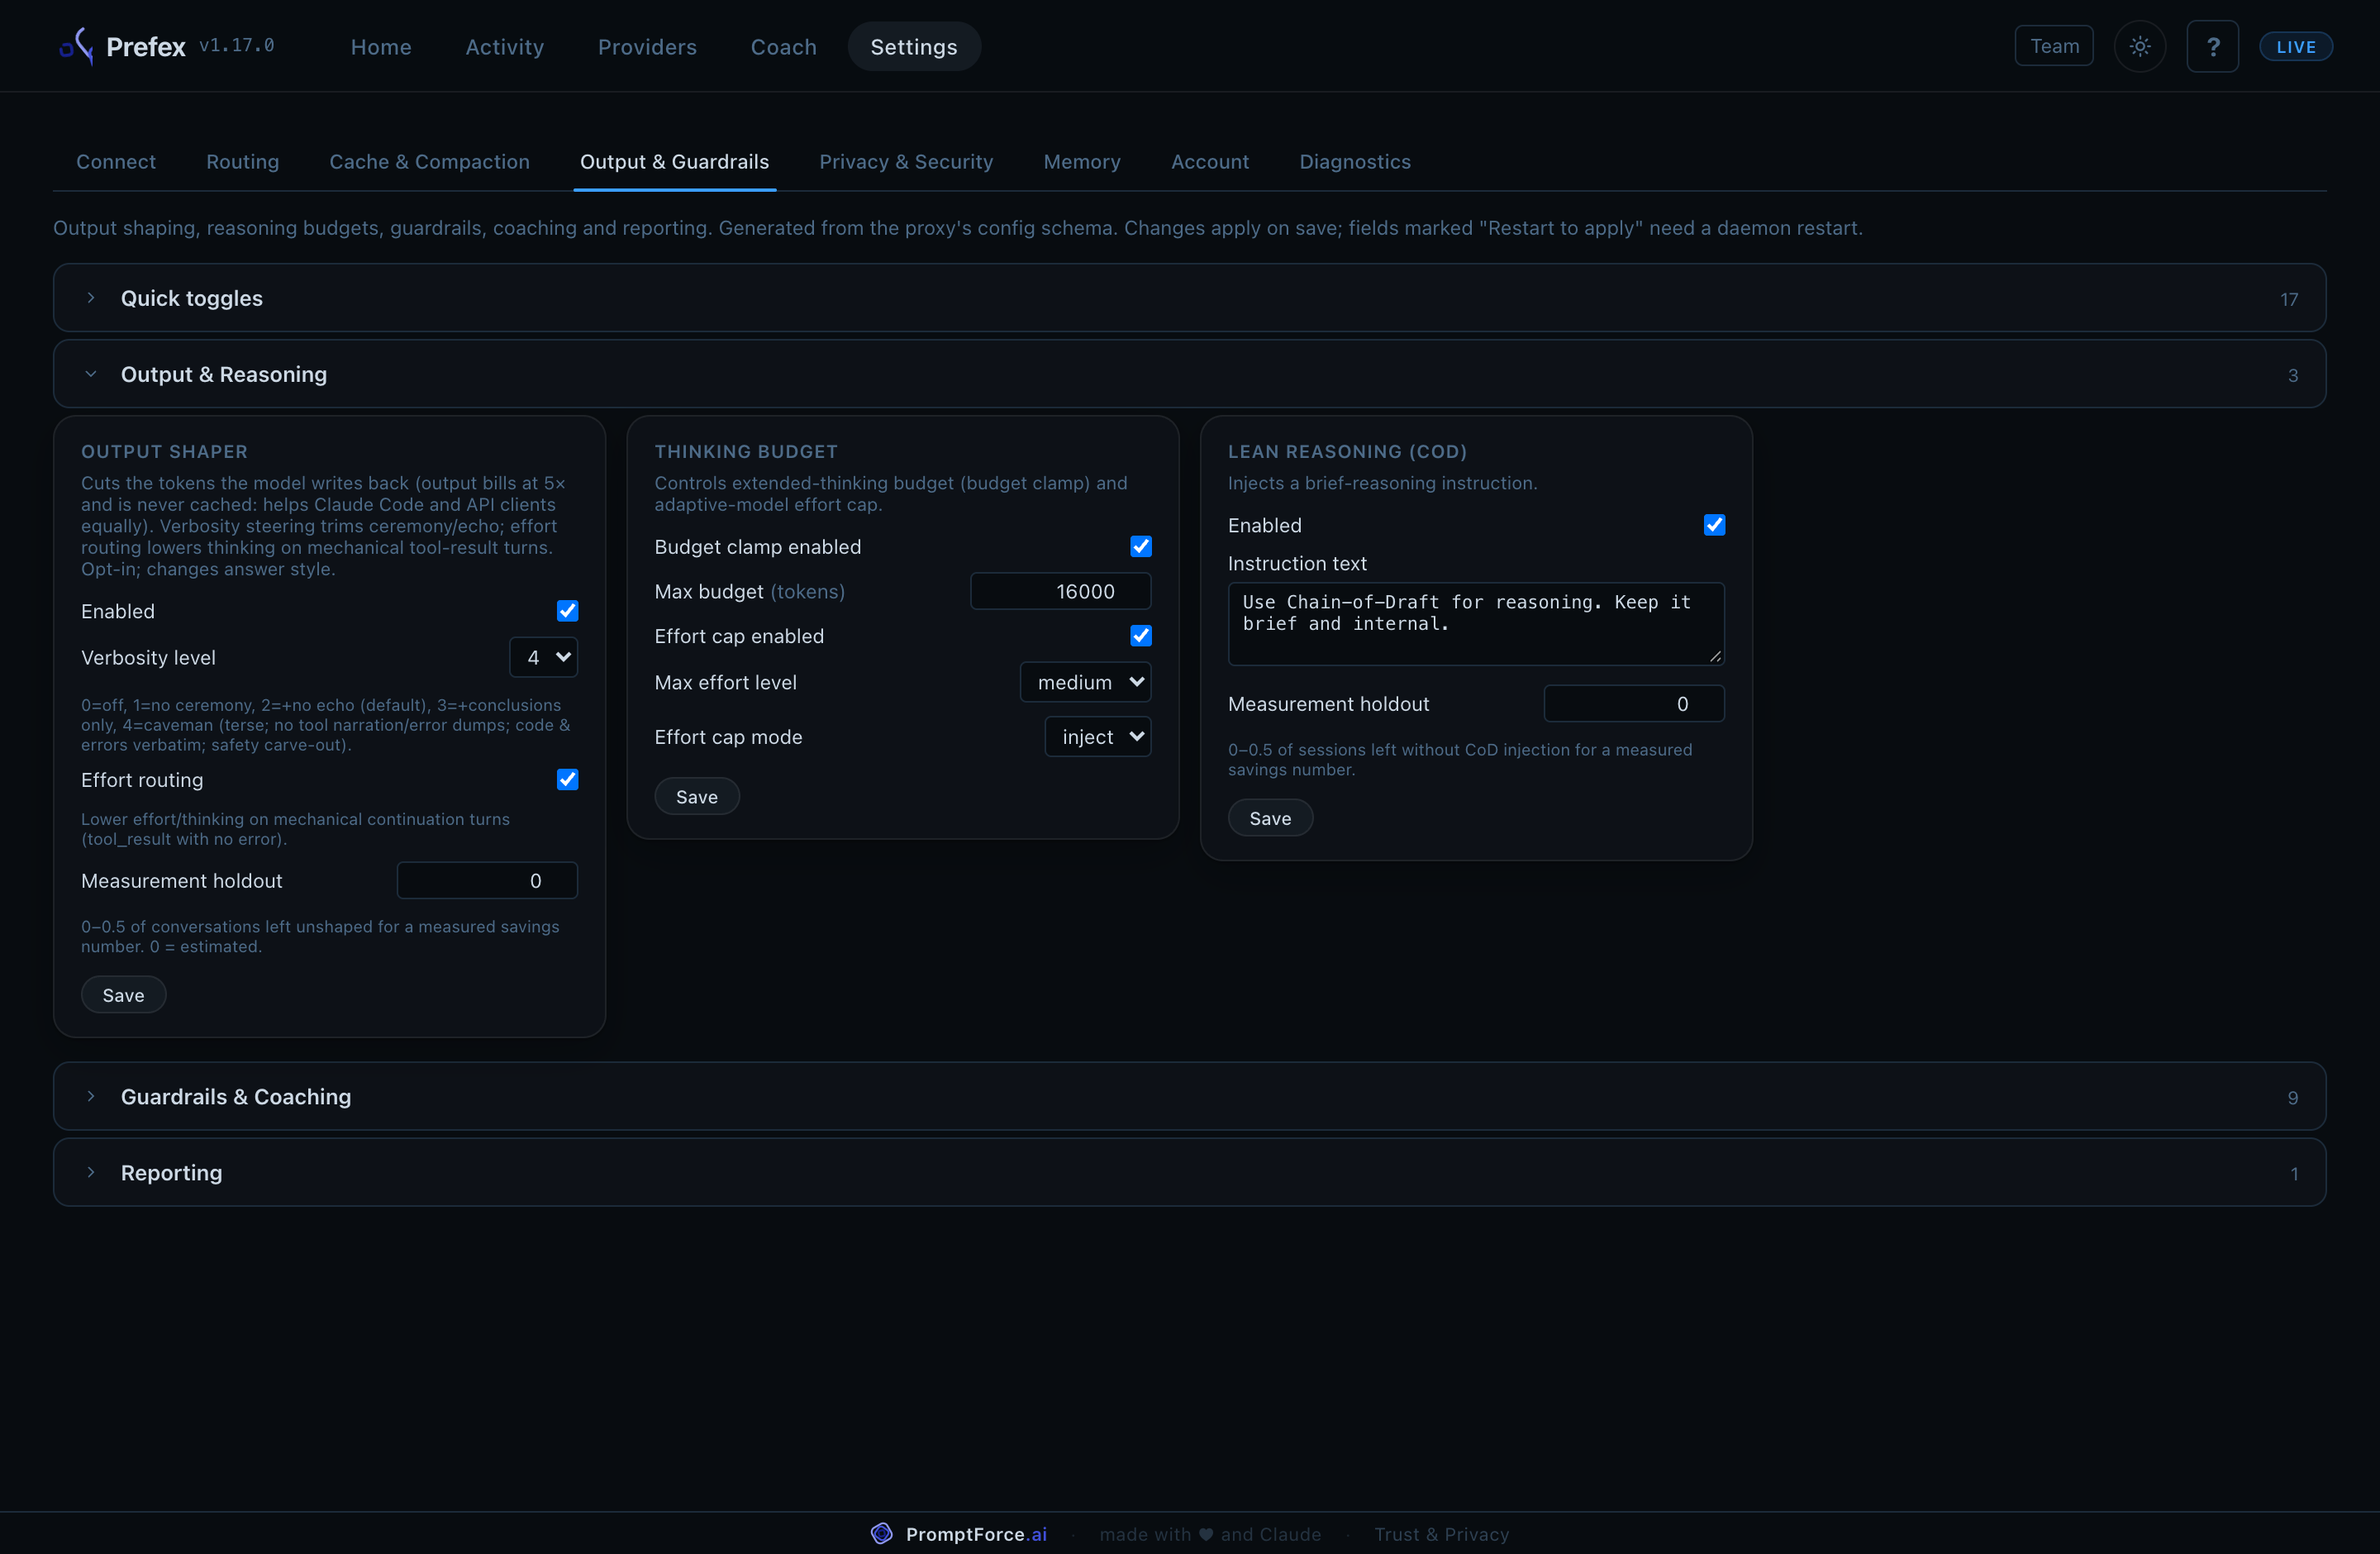The image size is (2380, 1554).
Task: Click Output Shaper Measurement holdout field
Action: 487,881
